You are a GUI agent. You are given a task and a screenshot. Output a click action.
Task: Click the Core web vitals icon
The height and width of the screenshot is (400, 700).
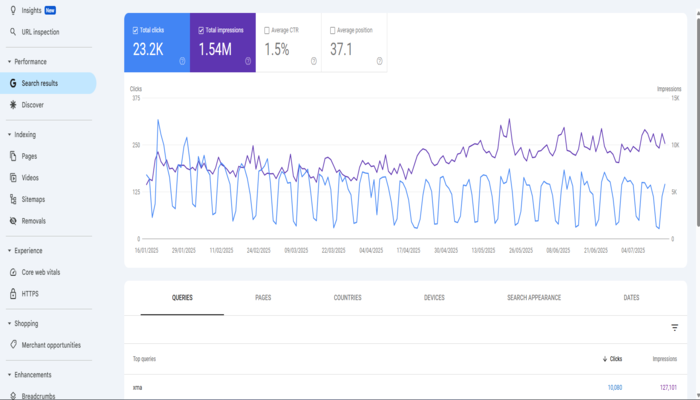click(x=12, y=272)
